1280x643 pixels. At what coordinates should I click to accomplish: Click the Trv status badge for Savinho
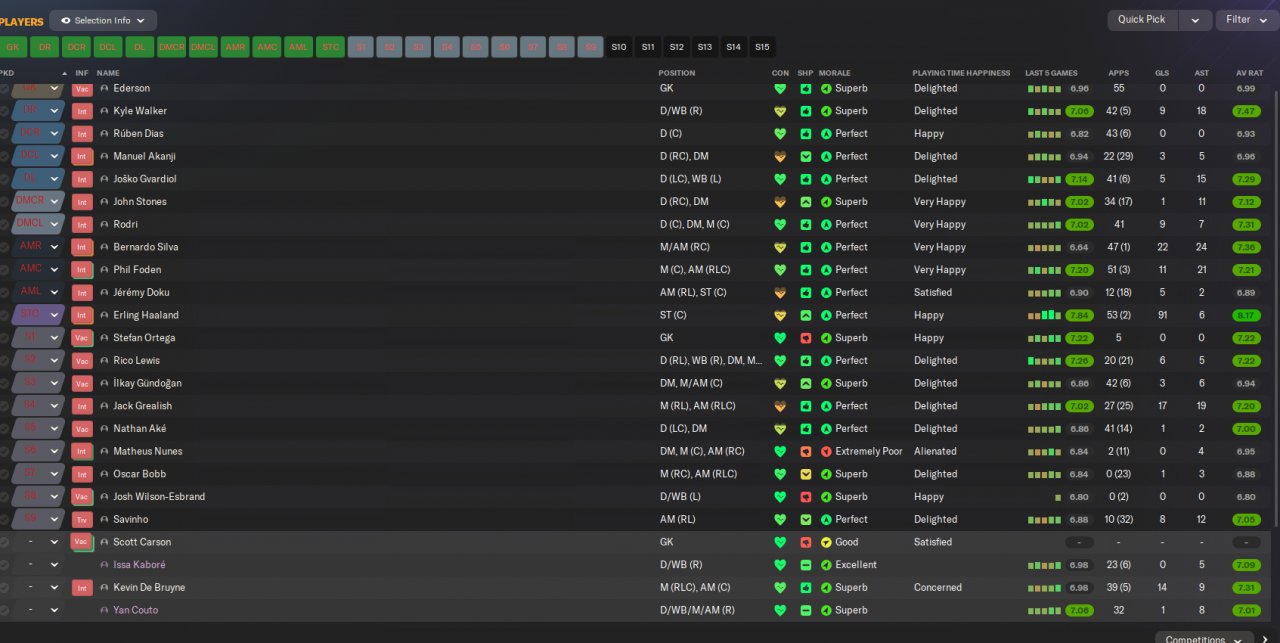pos(82,520)
